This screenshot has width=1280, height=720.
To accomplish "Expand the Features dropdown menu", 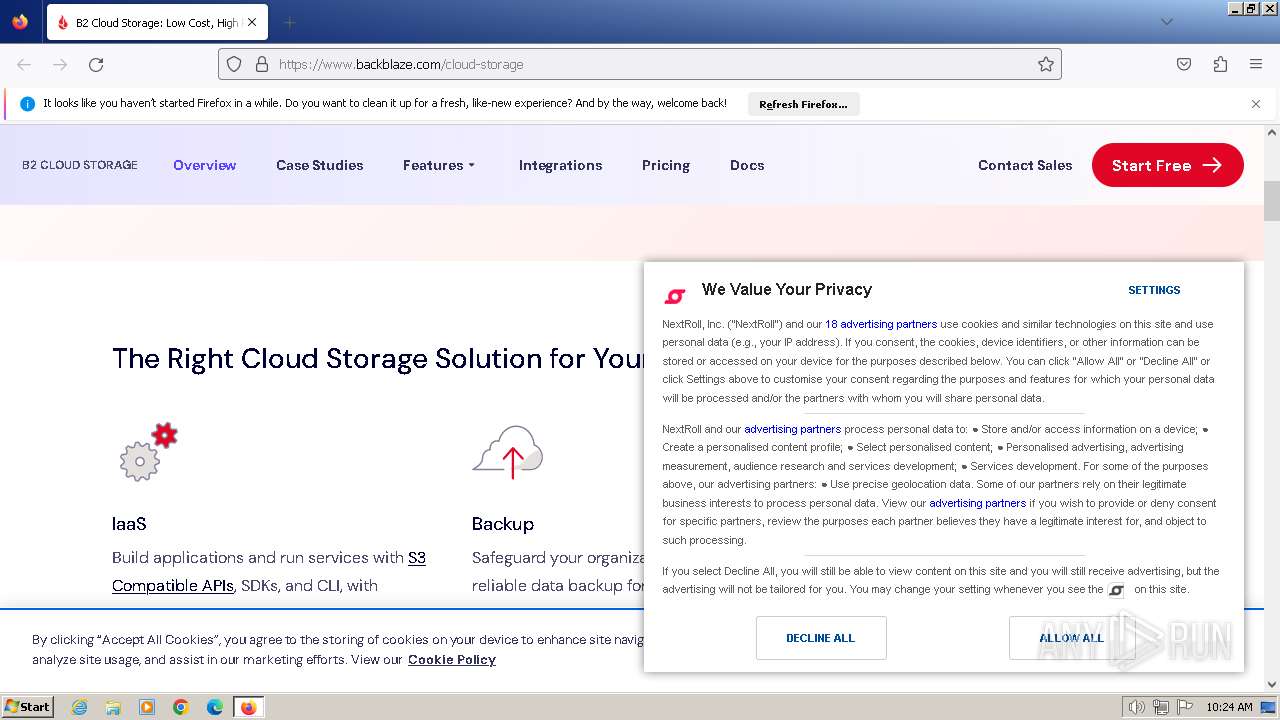I will click(439, 165).
